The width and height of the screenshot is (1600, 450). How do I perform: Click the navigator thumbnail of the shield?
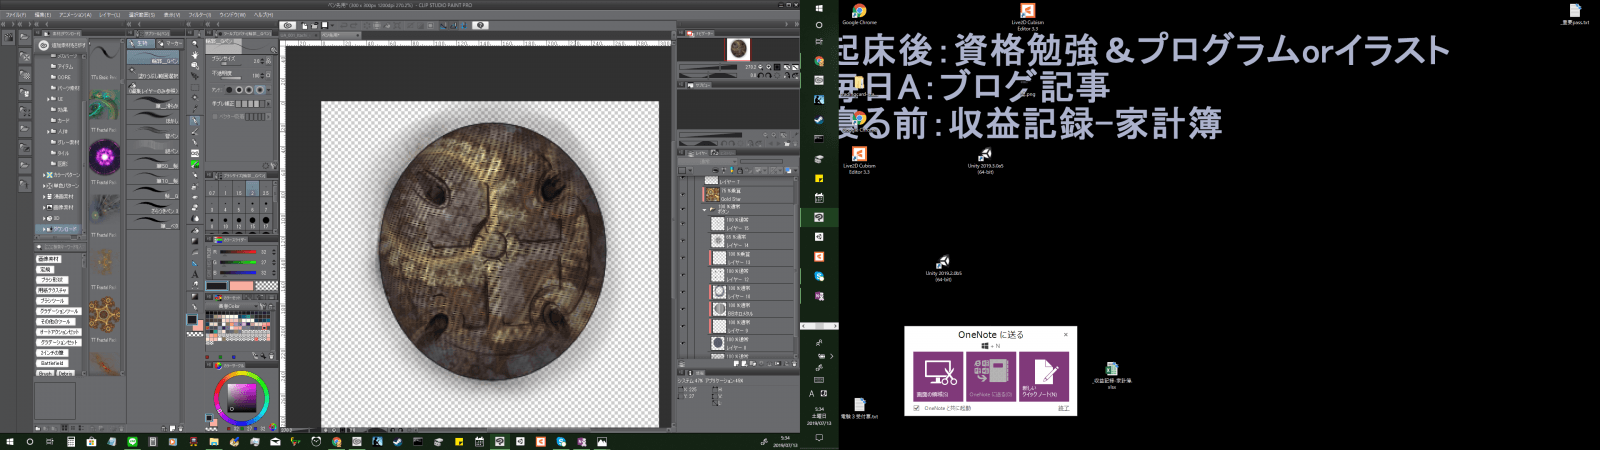[x=738, y=49]
